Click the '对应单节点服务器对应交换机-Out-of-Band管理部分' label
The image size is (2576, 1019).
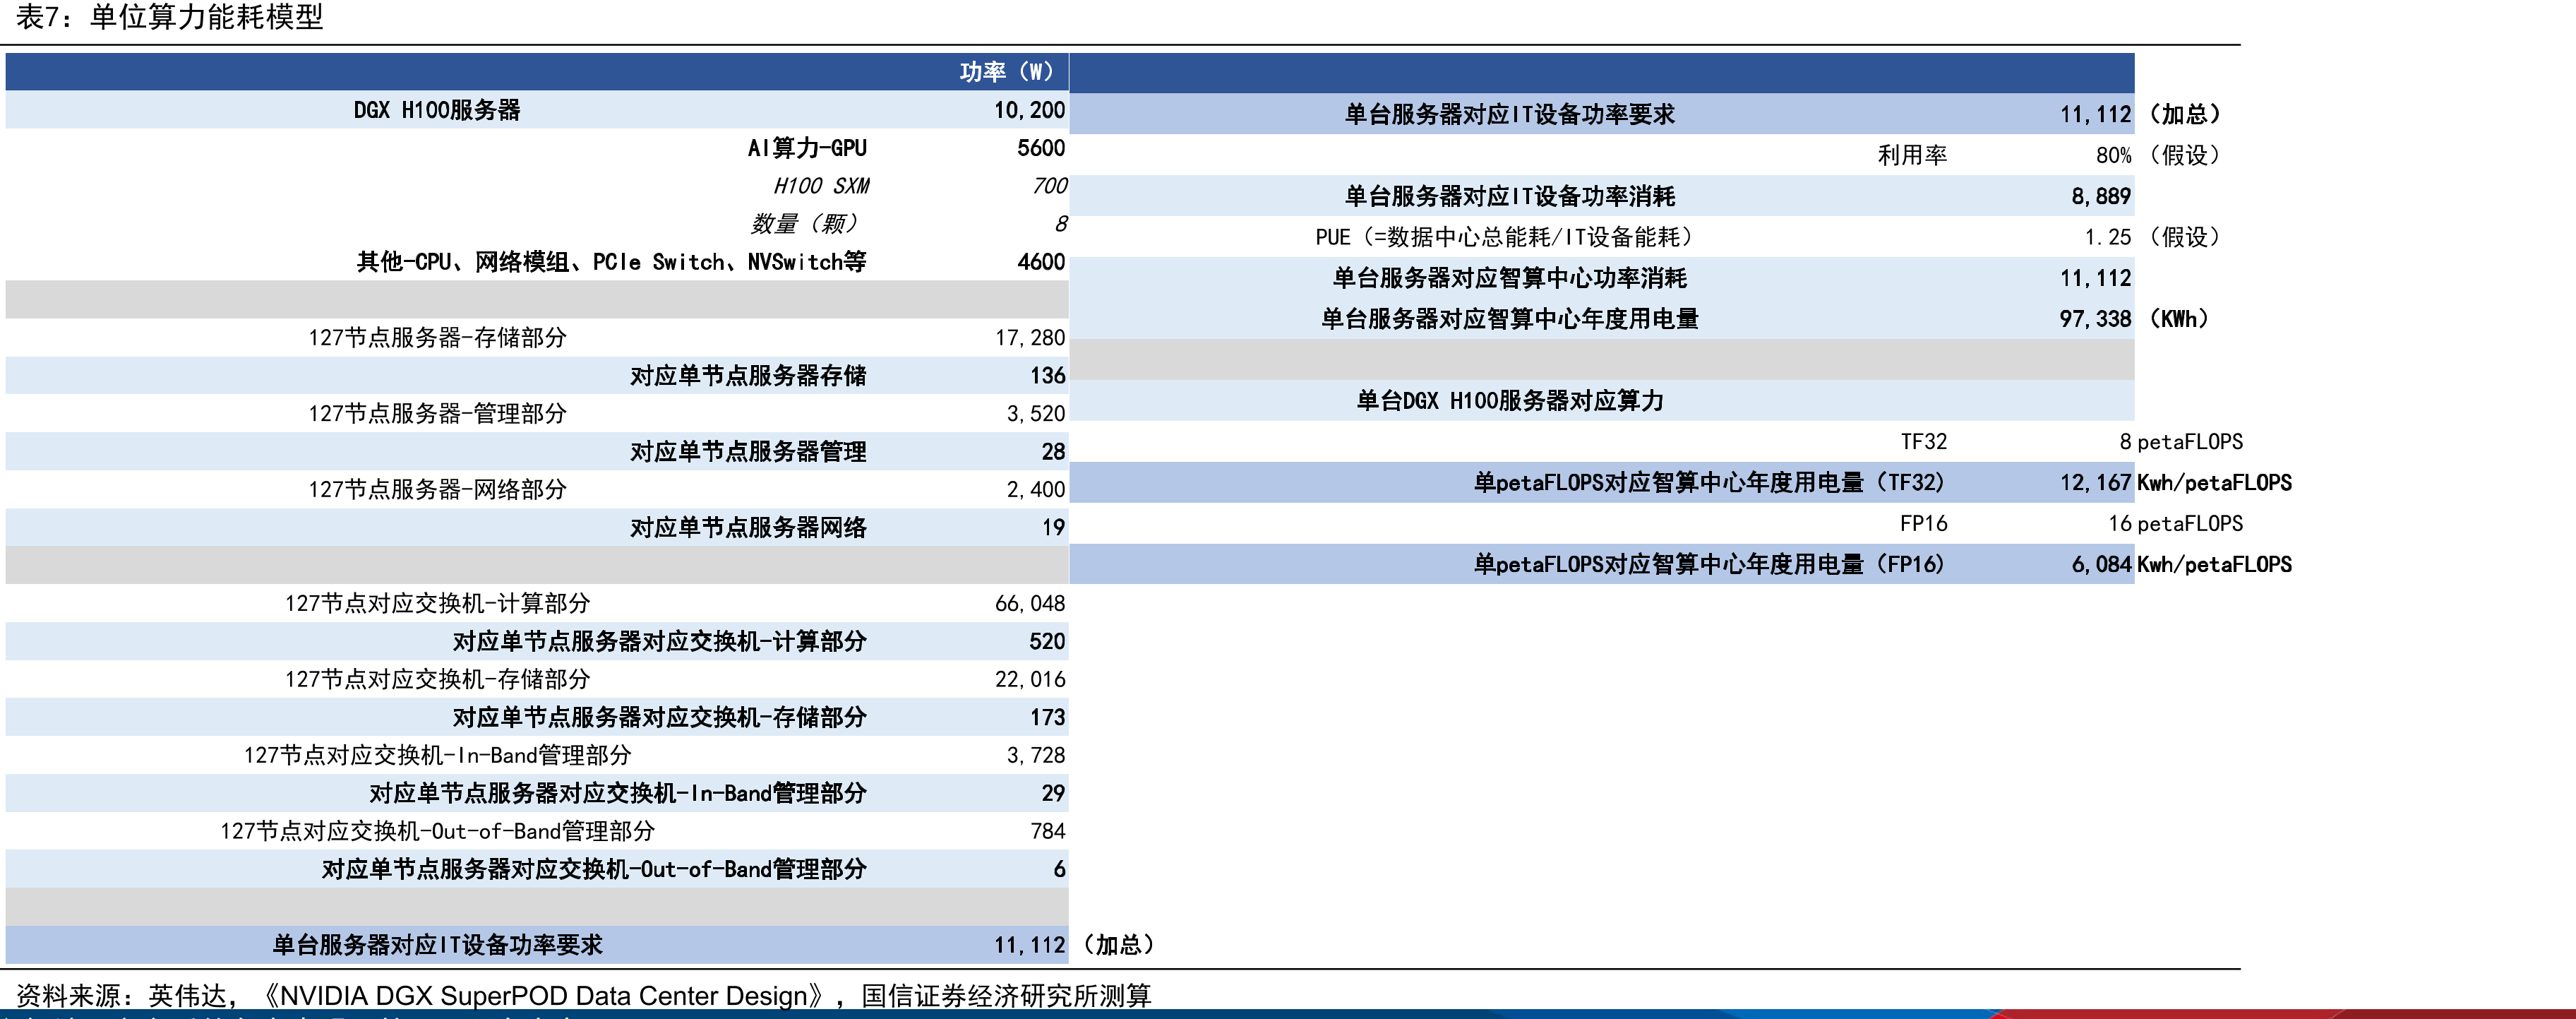point(594,870)
